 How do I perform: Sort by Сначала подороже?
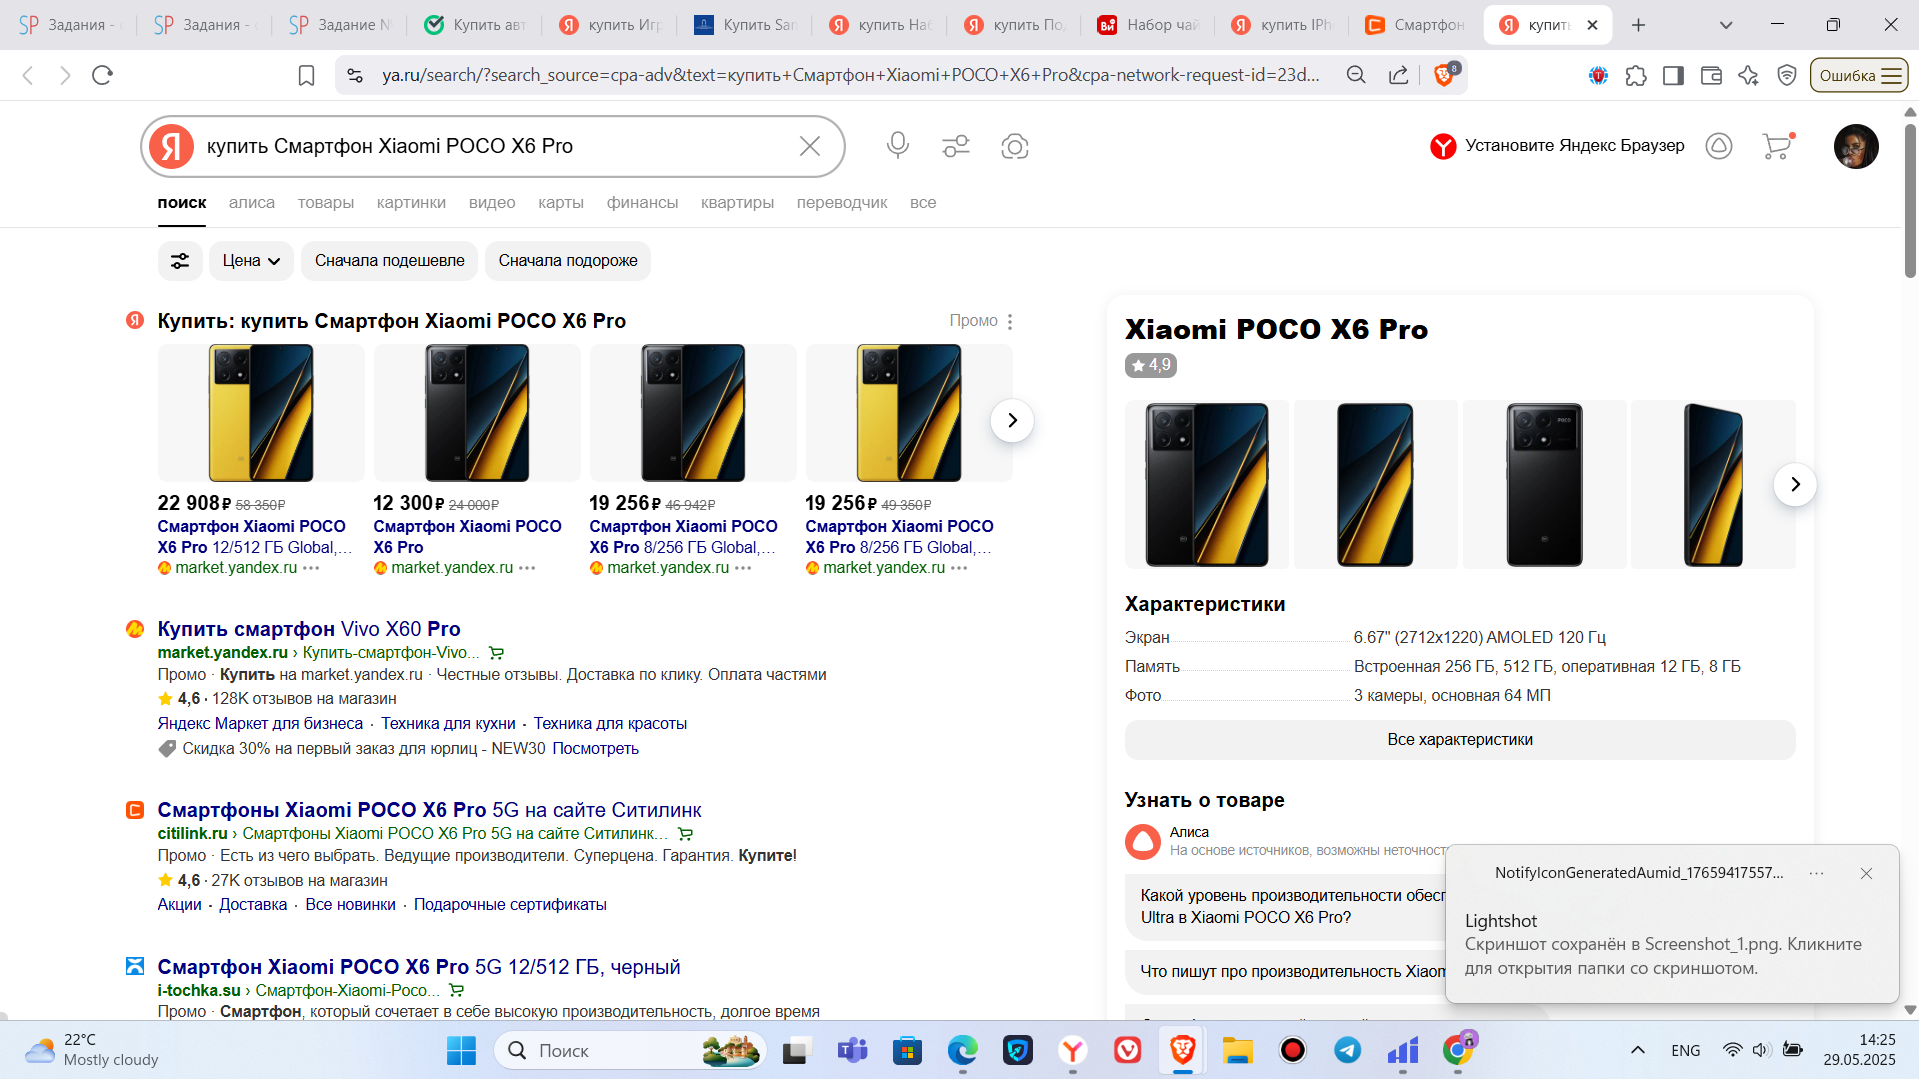[x=568, y=261]
